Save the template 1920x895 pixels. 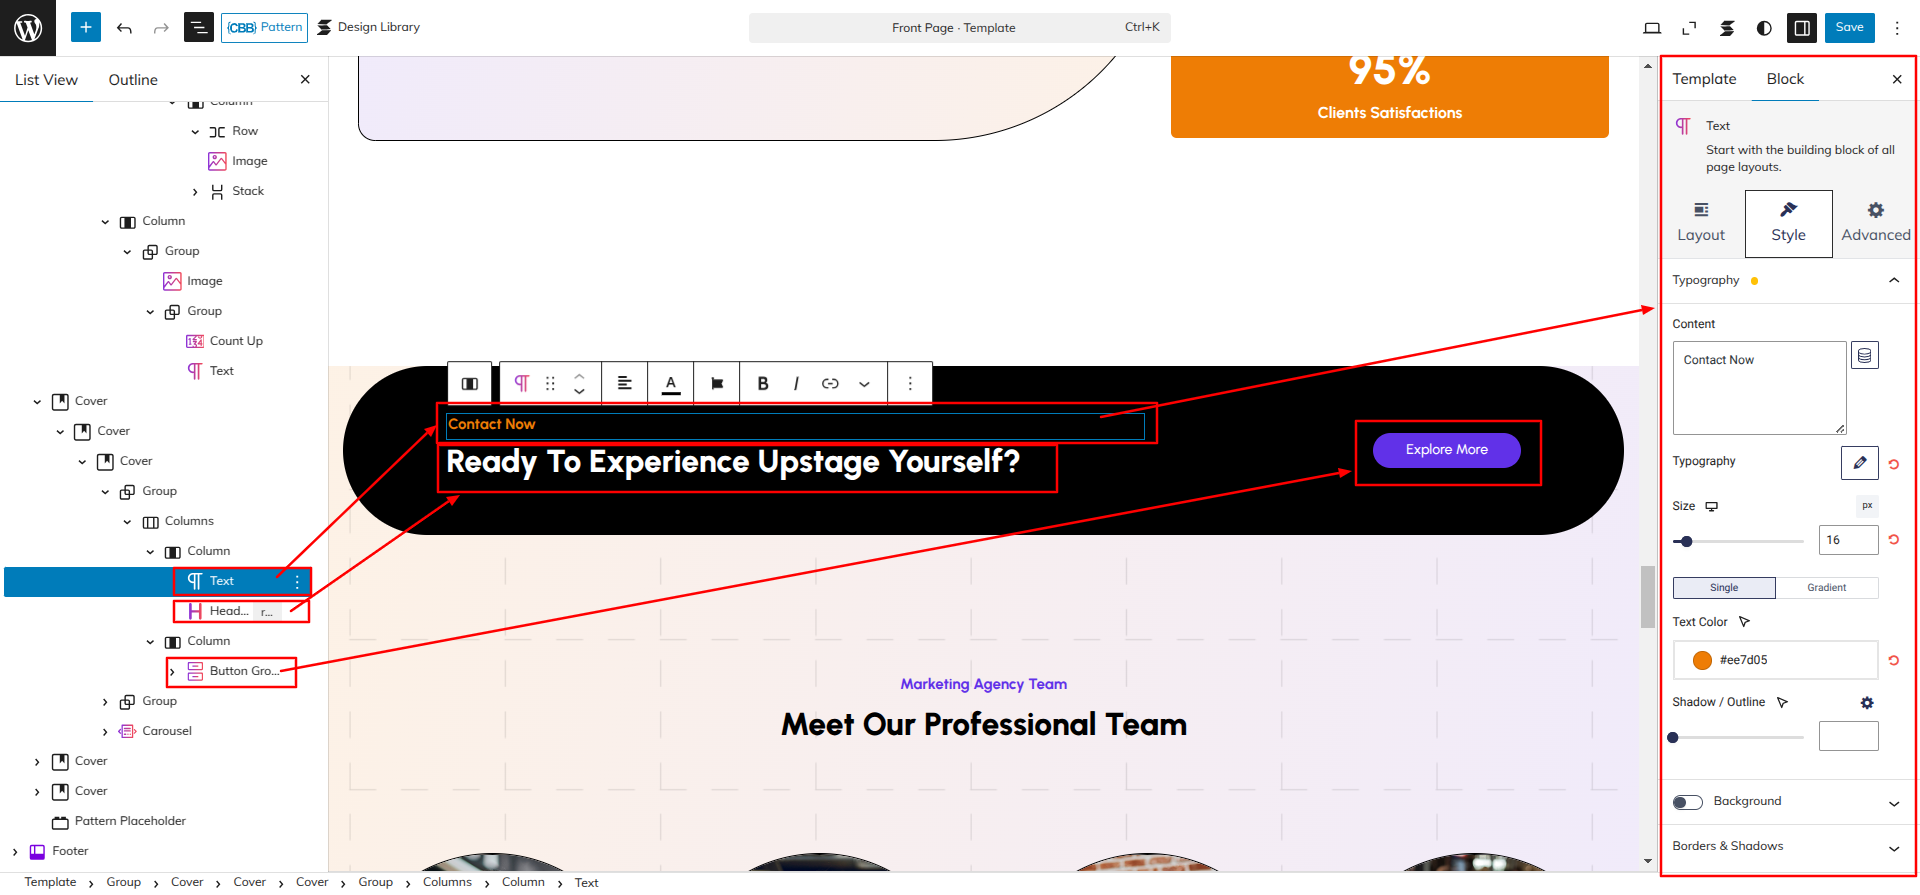[1849, 28]
